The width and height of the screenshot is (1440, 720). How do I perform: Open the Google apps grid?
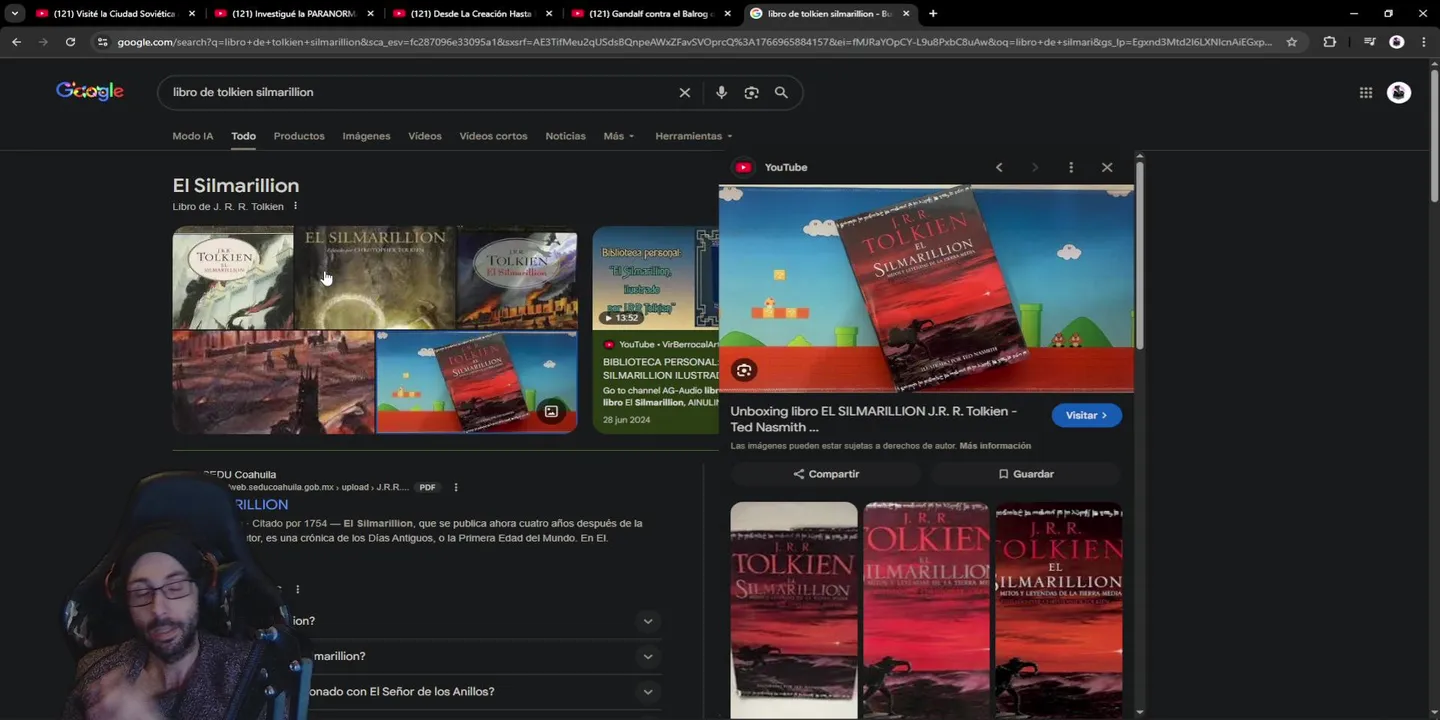pos(1366,92)
